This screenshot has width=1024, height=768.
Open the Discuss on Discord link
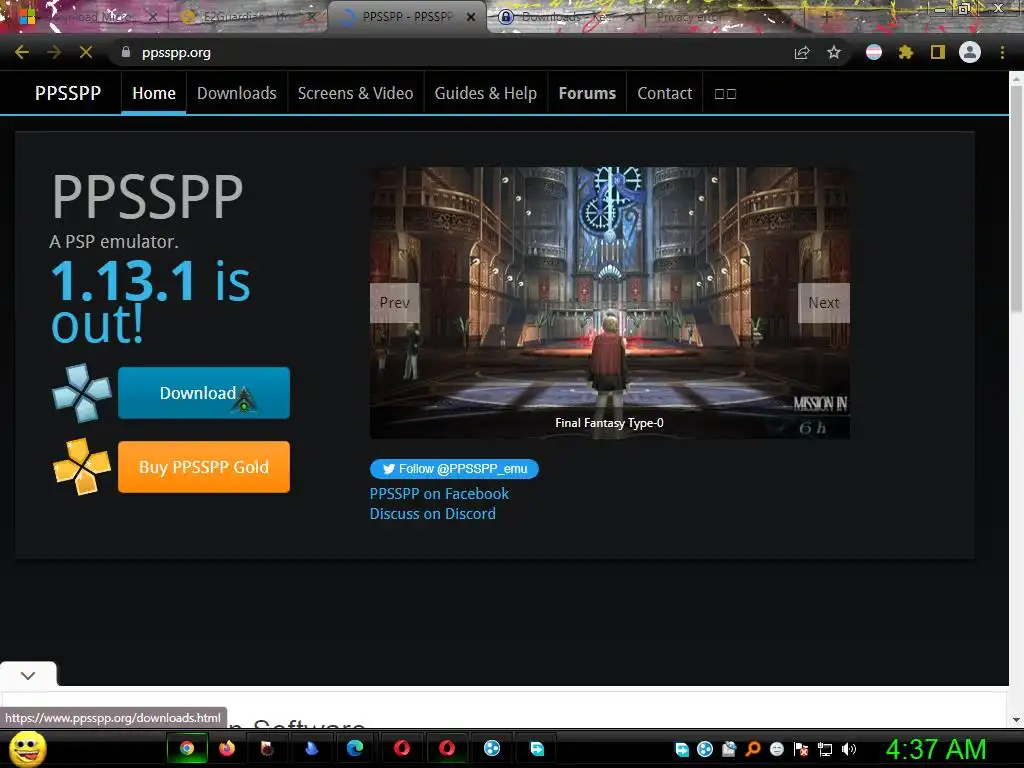coord(432,514)
